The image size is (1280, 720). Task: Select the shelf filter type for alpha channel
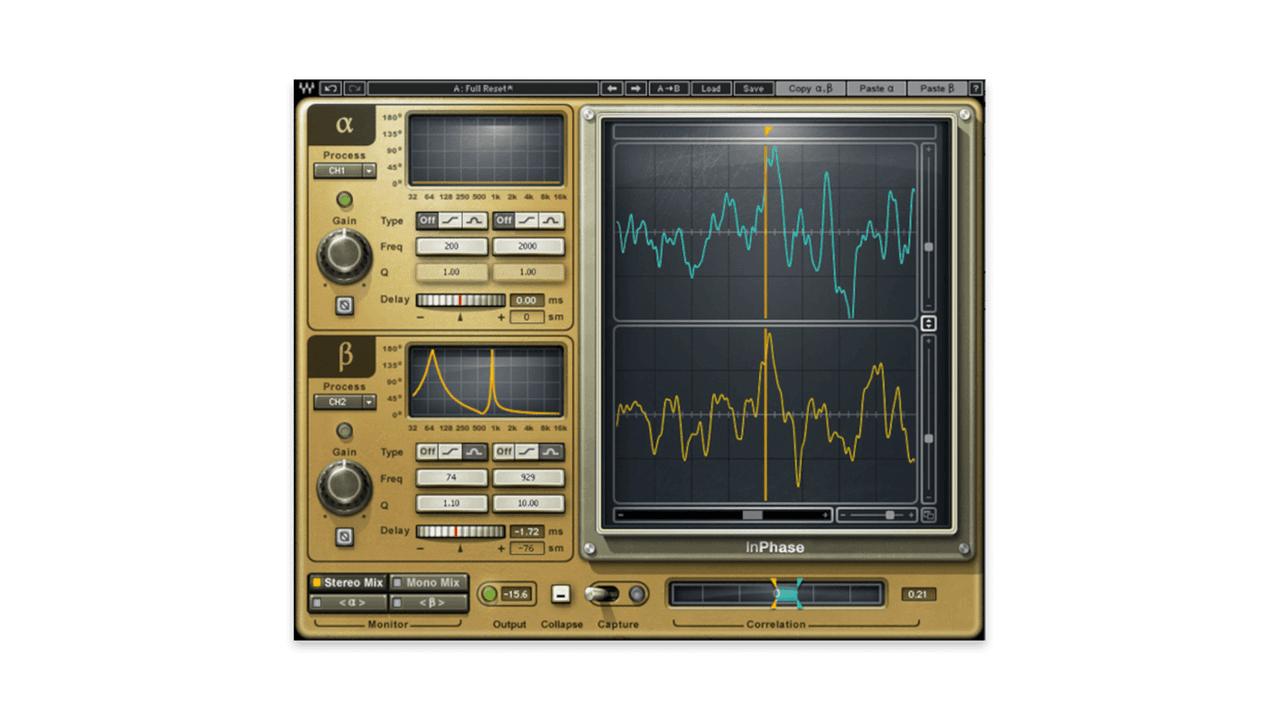pos(450,221)
